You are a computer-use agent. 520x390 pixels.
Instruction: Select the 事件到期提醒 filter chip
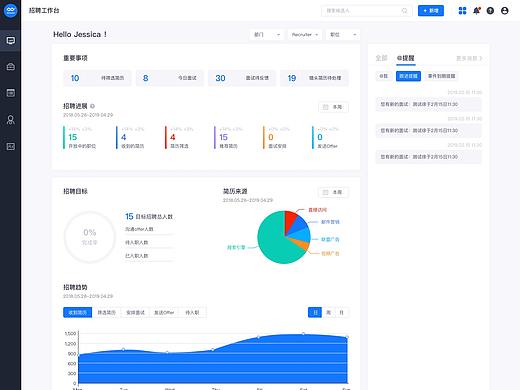tap(441, 76)
